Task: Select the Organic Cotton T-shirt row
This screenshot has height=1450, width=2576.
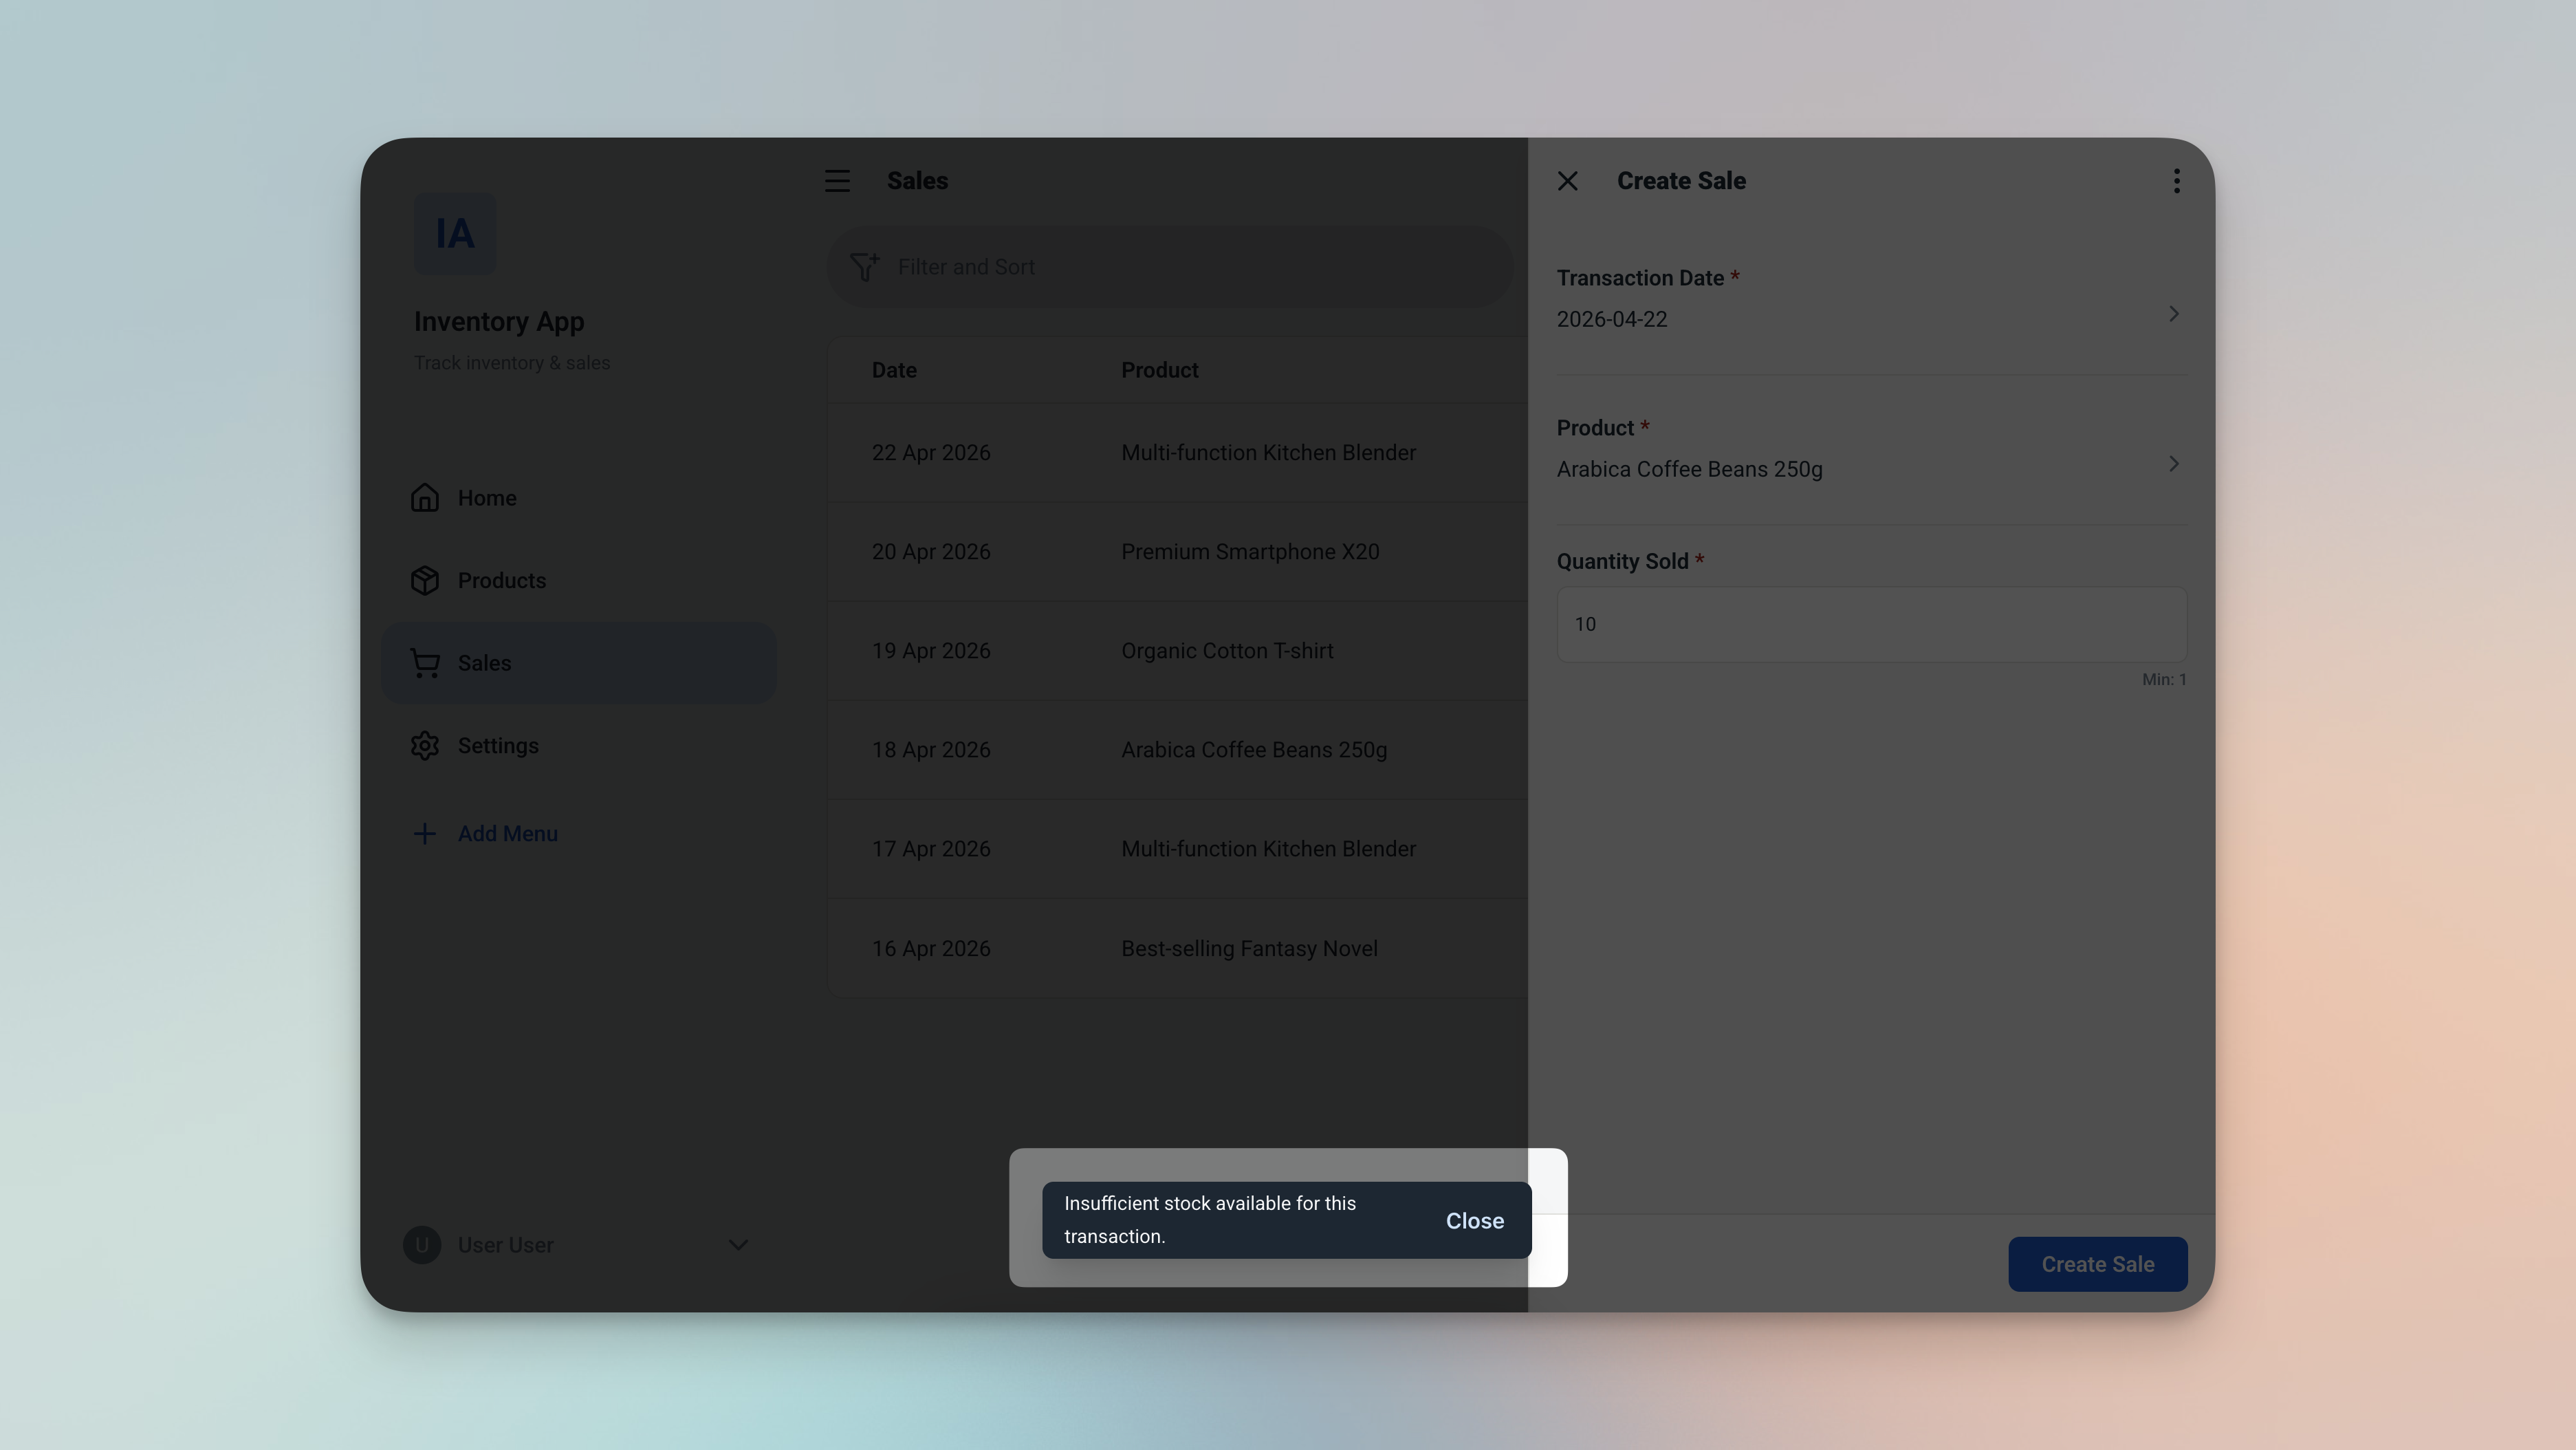Action: pyautogui.click(x=1177, y=651)
